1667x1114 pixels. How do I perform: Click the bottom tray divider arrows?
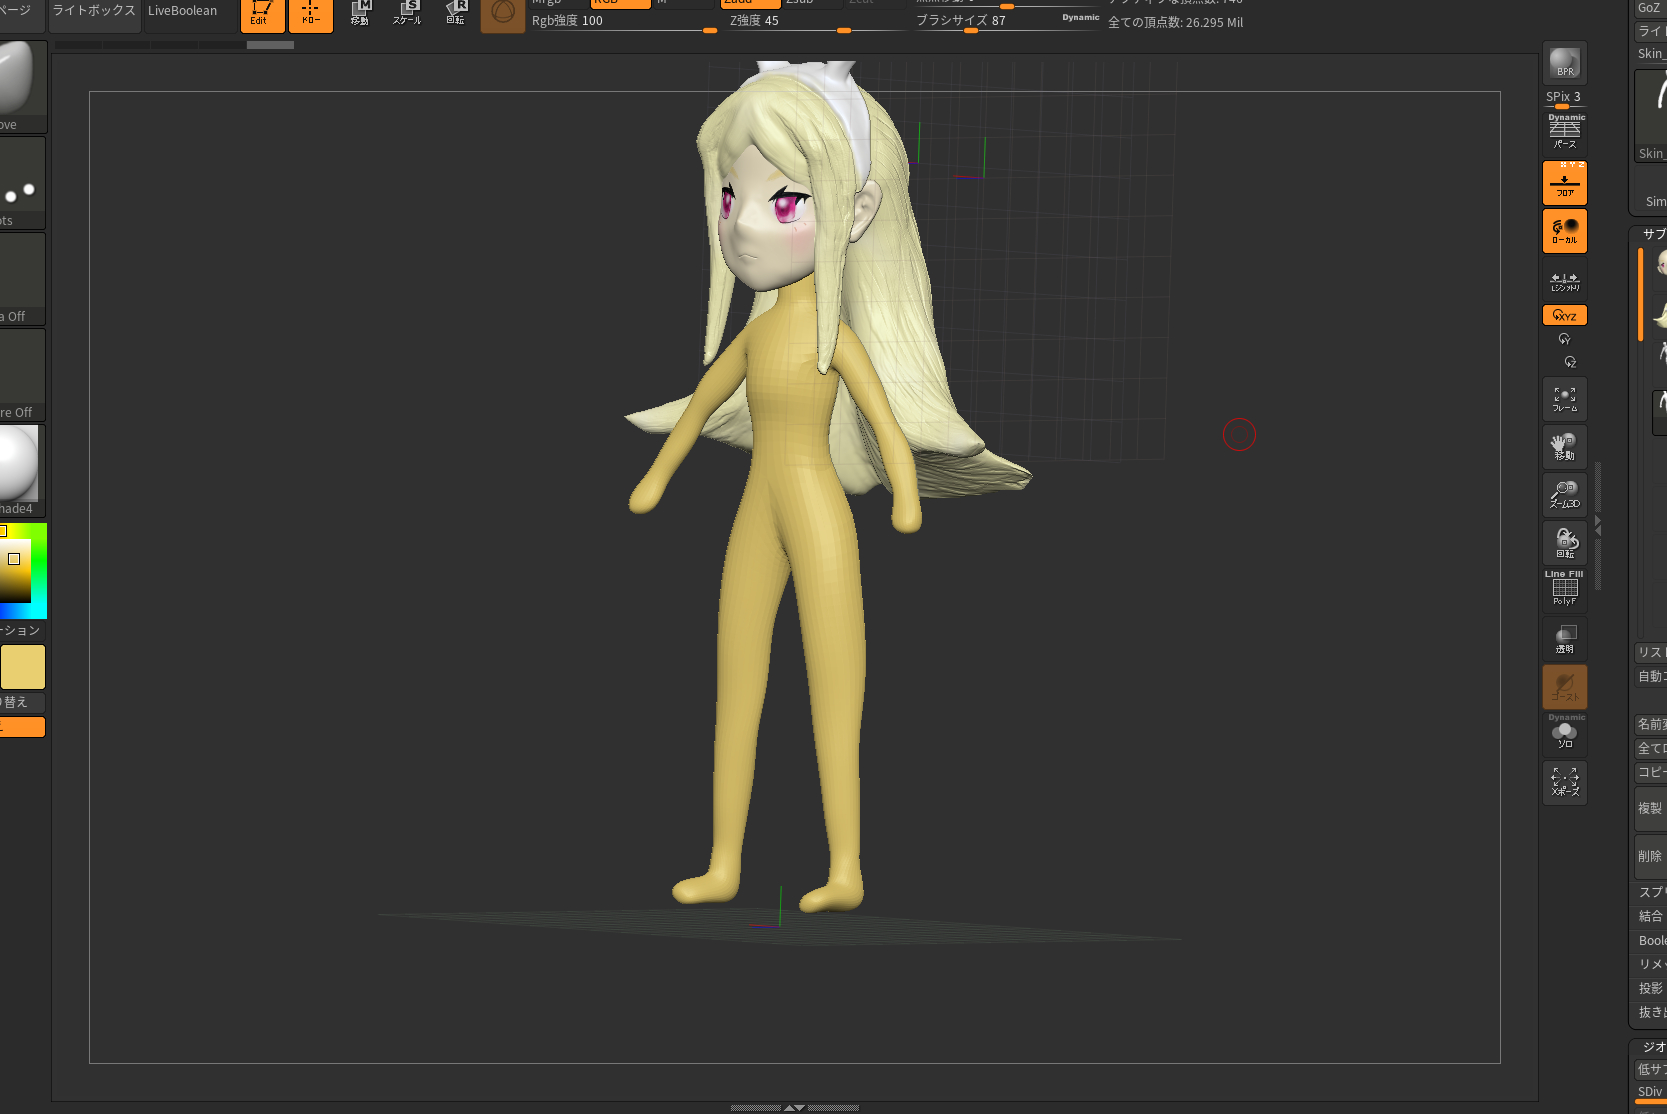[794, 1108]
